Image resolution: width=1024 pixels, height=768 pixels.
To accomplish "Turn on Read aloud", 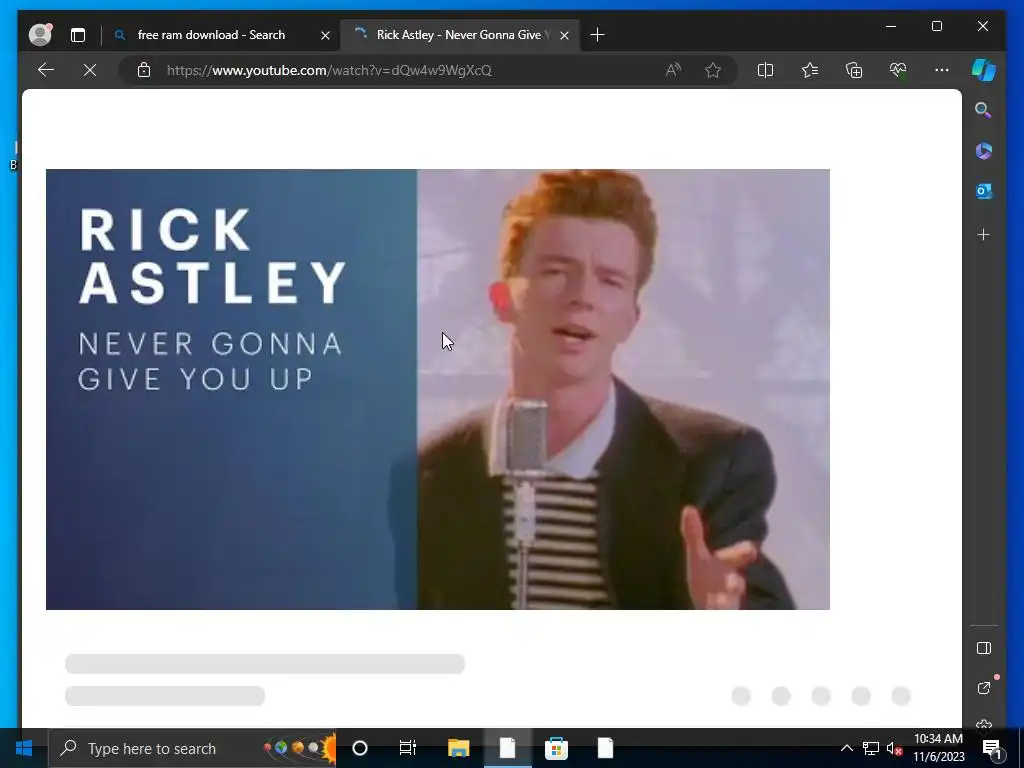I will (673, 70).
